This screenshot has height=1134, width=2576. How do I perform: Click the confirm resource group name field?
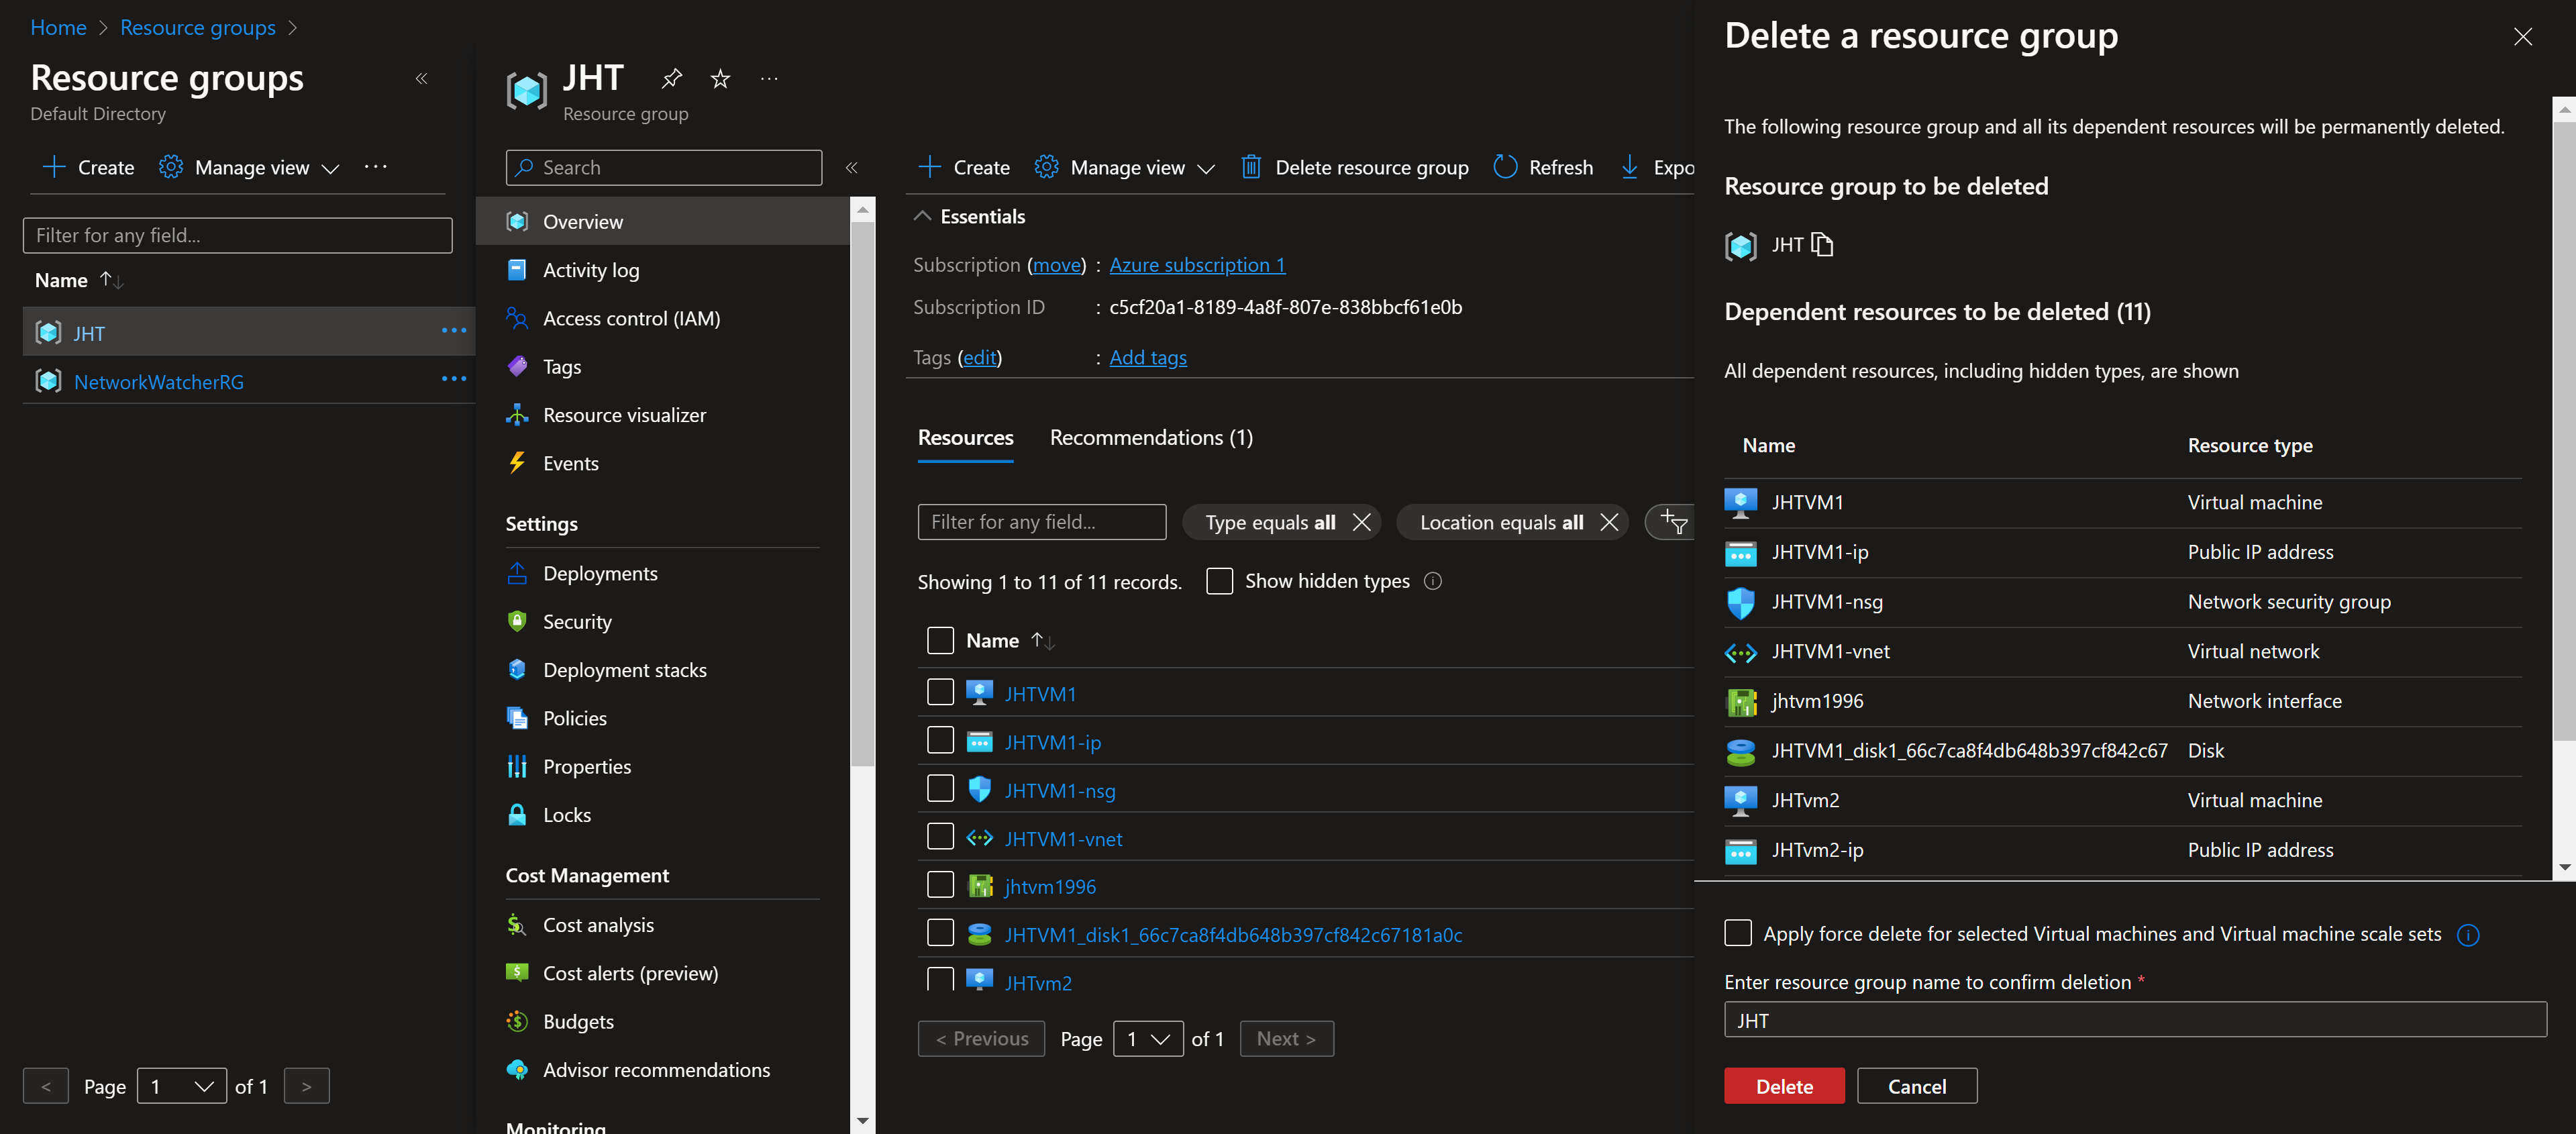point(2135,1020)
